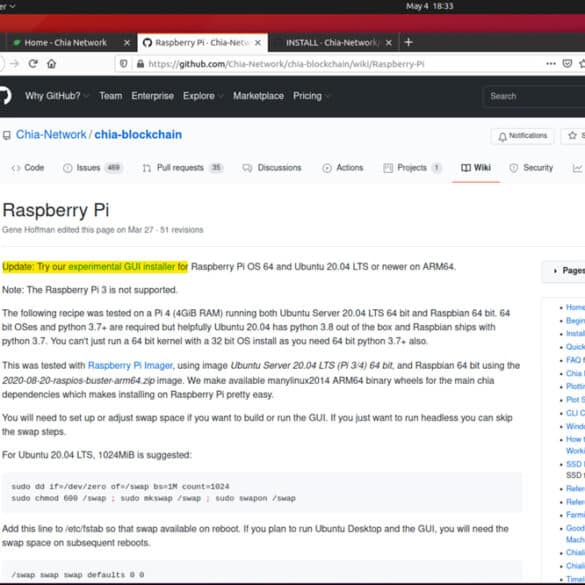This screenshot has width=585, height=585.
Task: Expand the Pages sidebar section
Action: [563, 271]
